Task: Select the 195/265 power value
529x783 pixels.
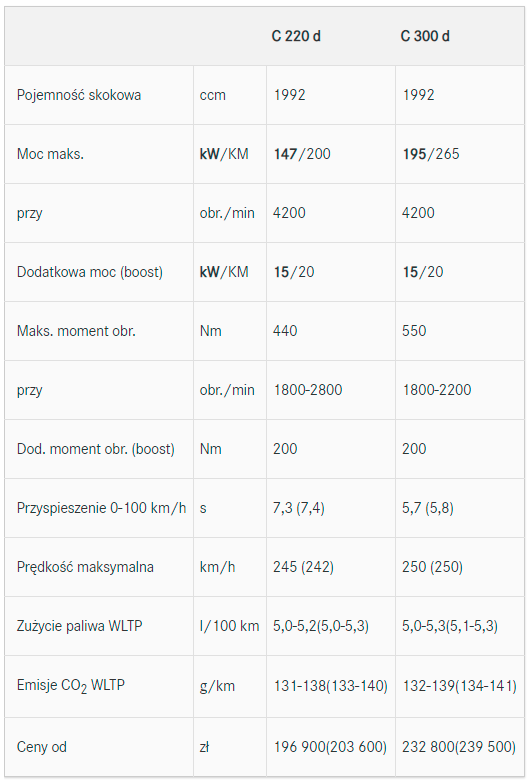Action: (x=431, y=154)
